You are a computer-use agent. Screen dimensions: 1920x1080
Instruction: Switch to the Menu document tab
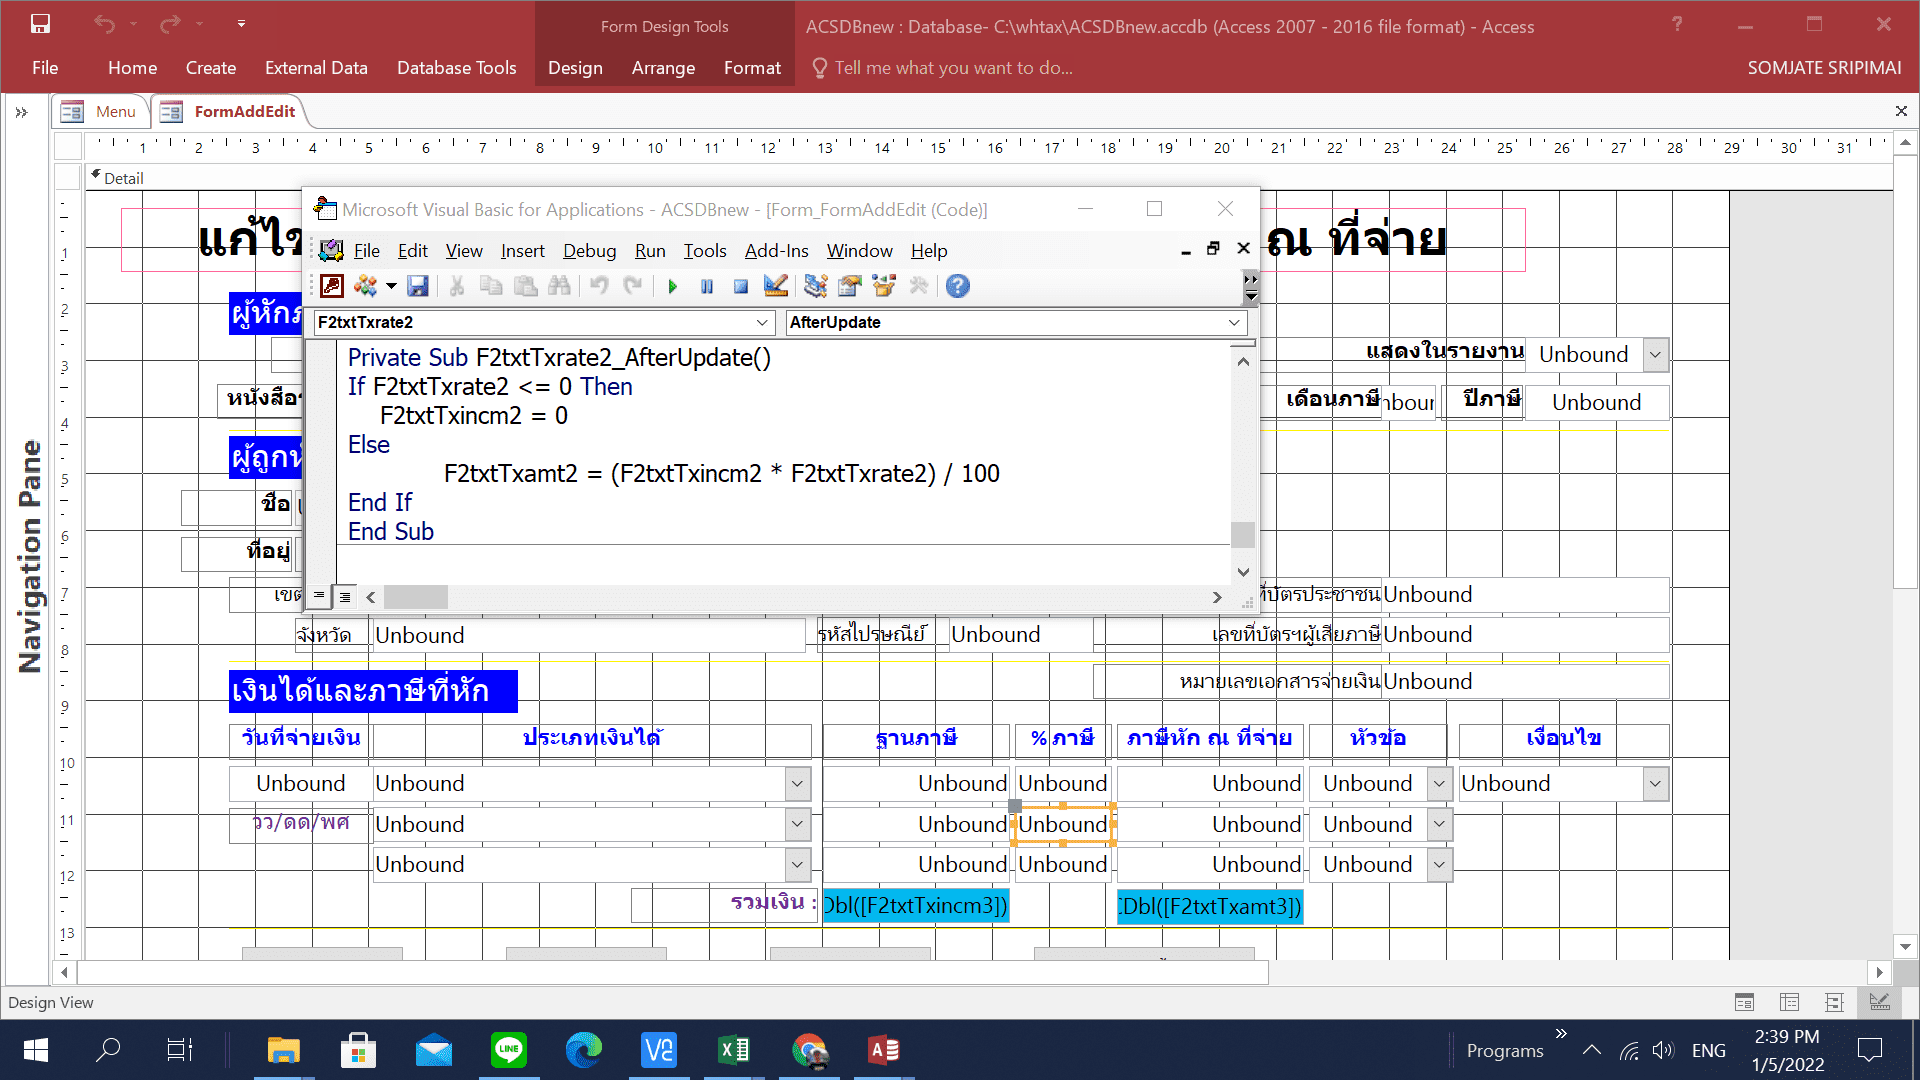tap(101, 112)
